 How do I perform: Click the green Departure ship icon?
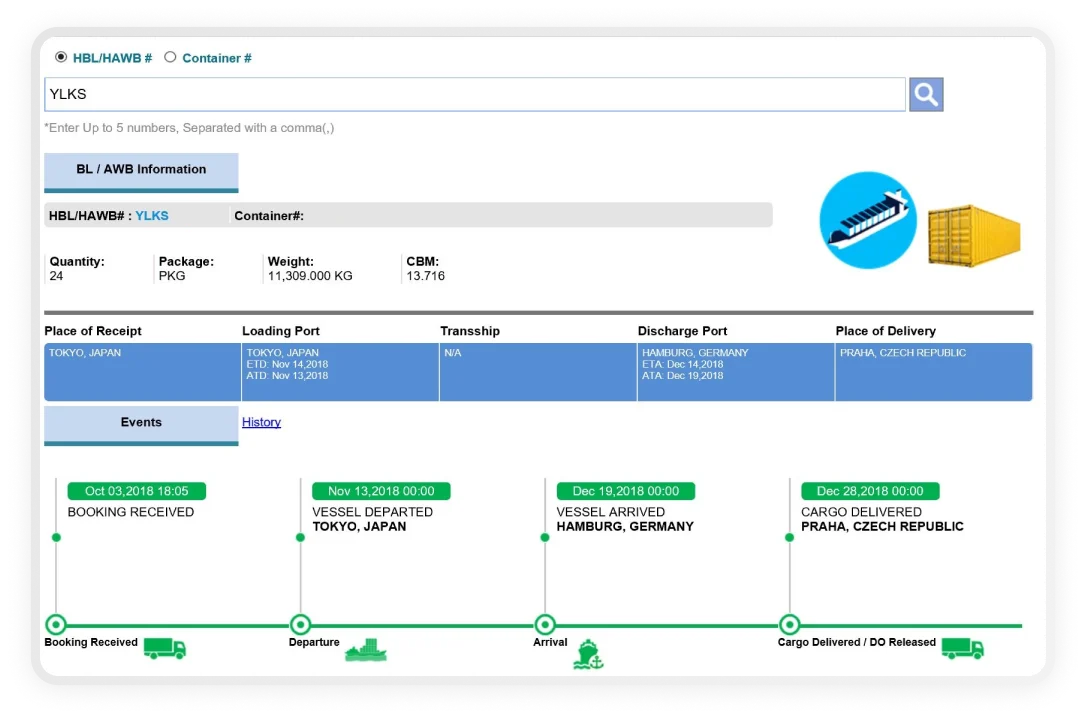click(x=365, y=650)
